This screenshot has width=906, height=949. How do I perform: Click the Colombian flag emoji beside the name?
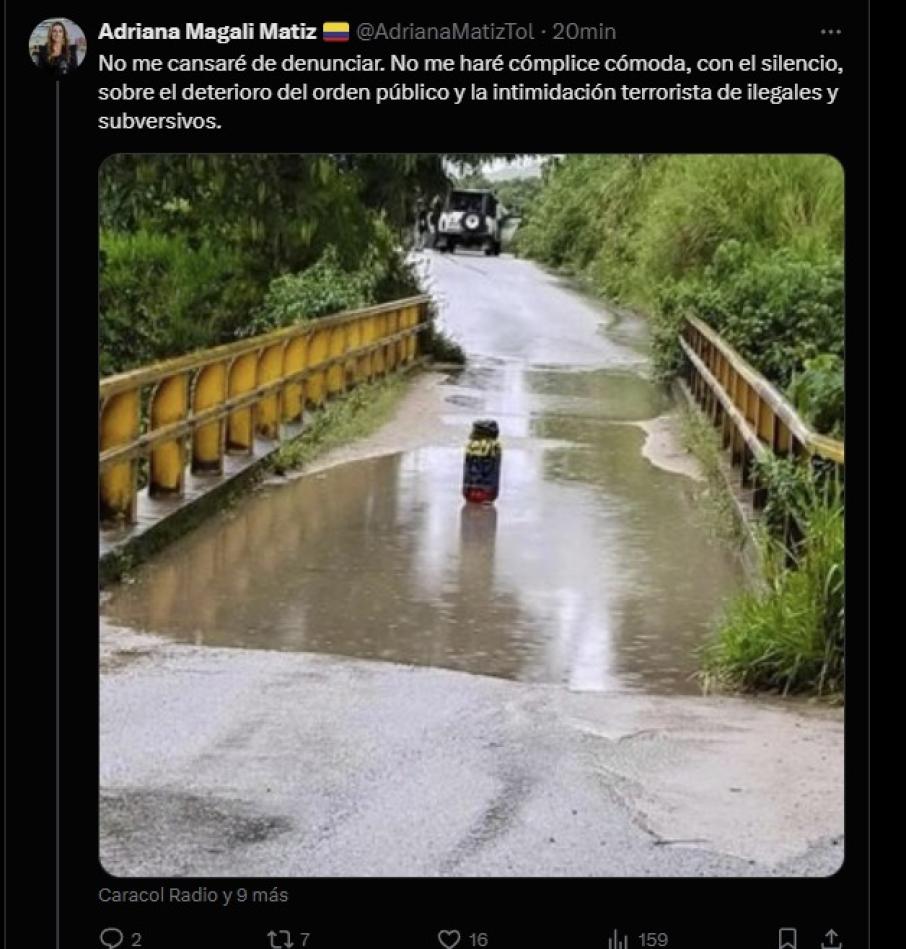[336, 32]
